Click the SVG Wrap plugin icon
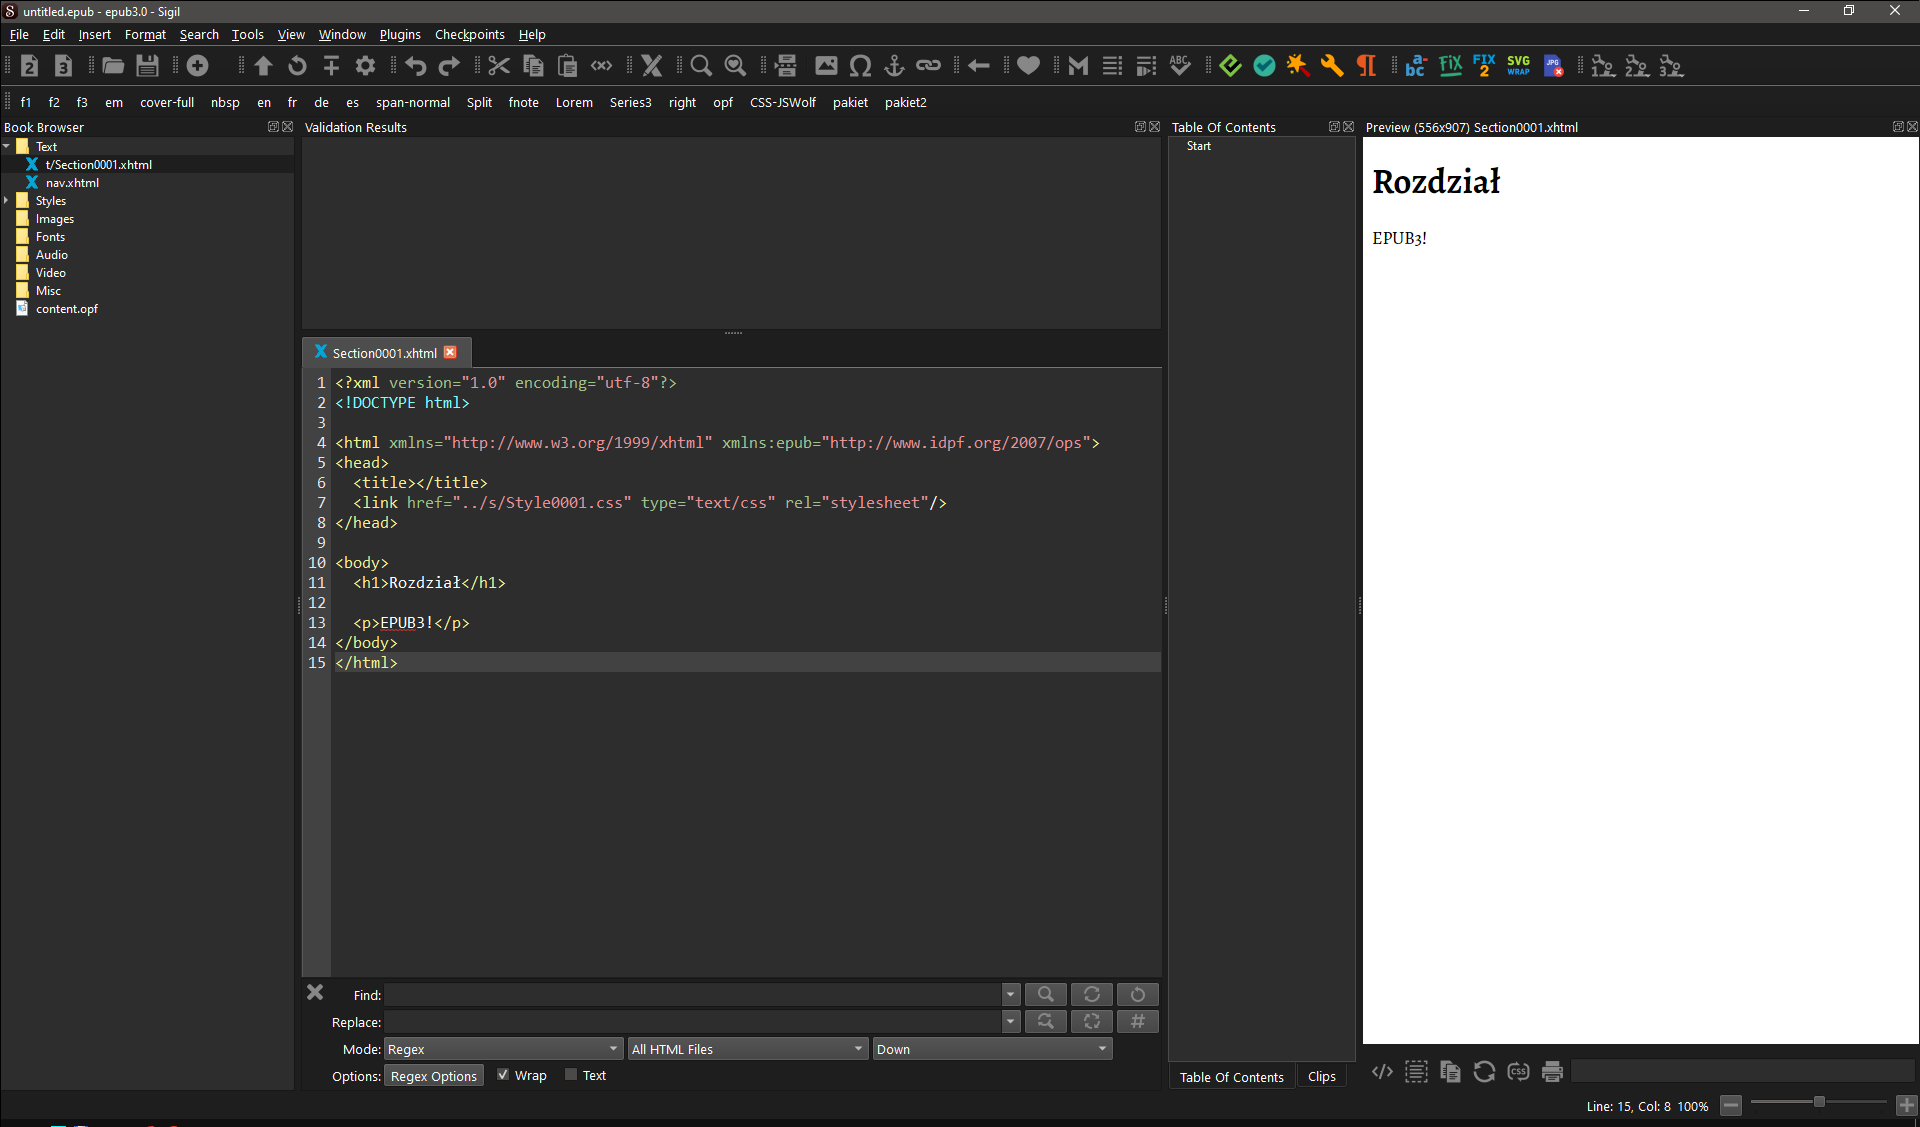 [1518, 66]
